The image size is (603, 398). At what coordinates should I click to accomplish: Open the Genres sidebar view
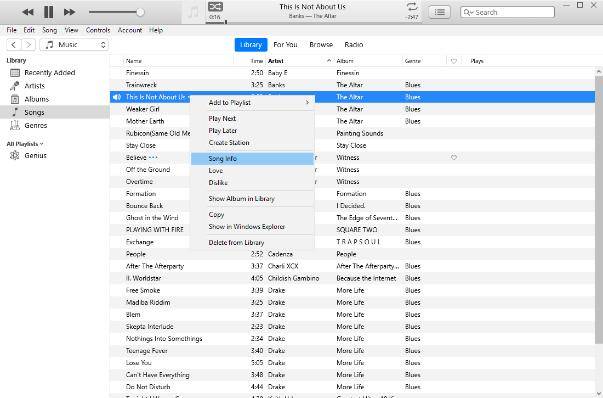tap(35, 125)
